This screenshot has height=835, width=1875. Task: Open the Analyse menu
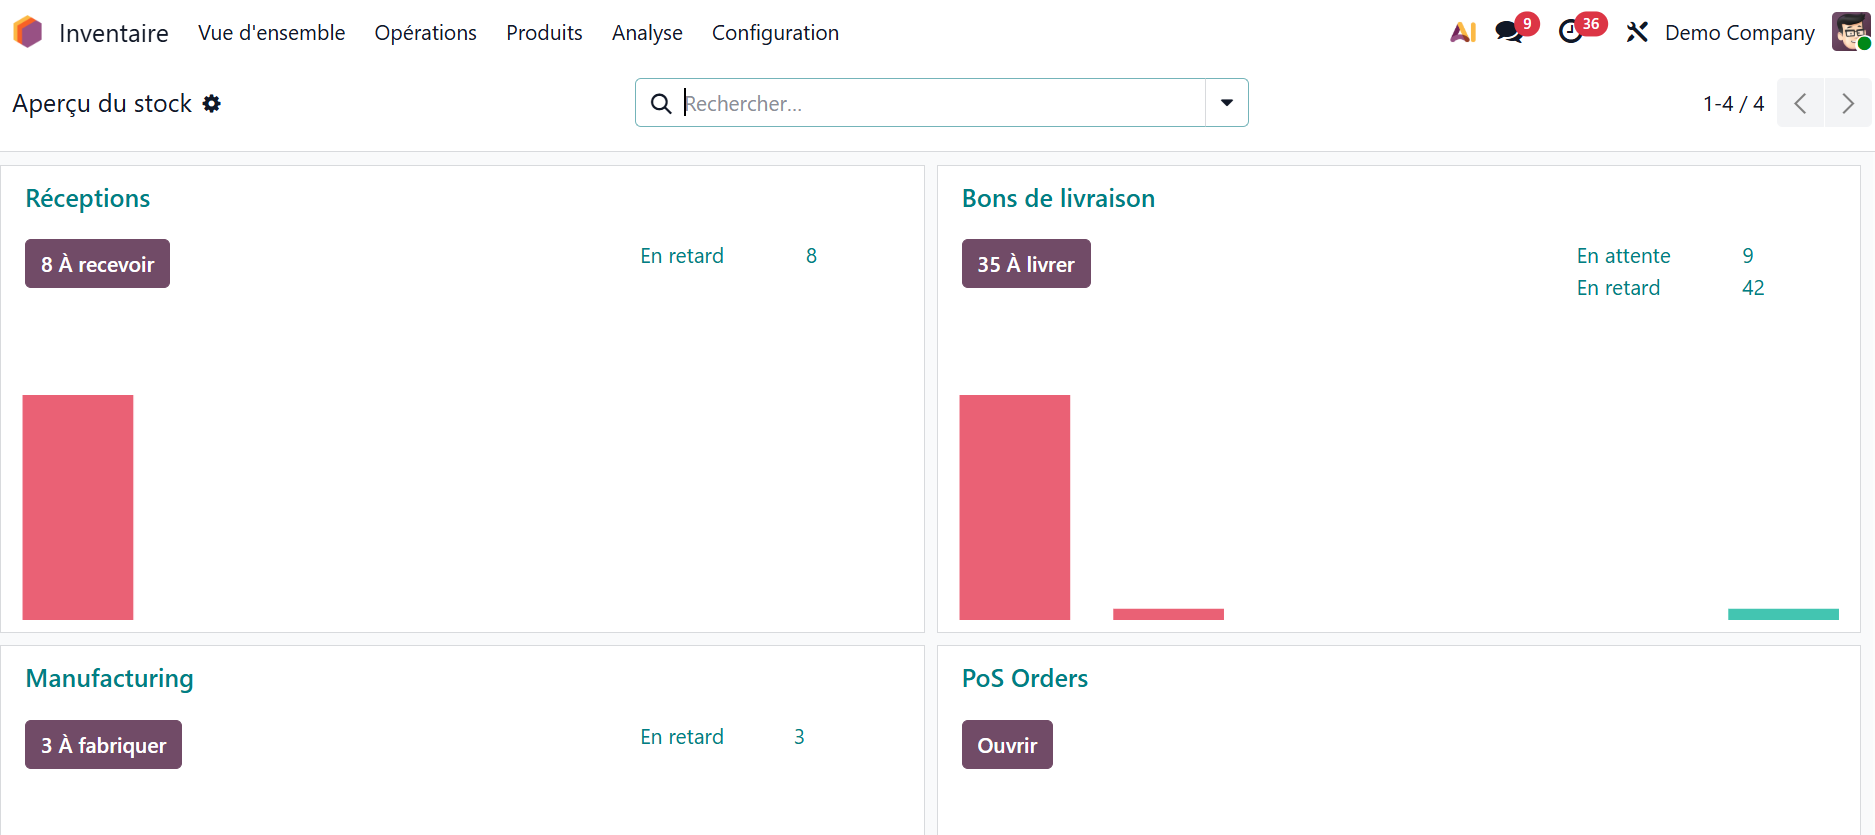[x=647, y=32]
